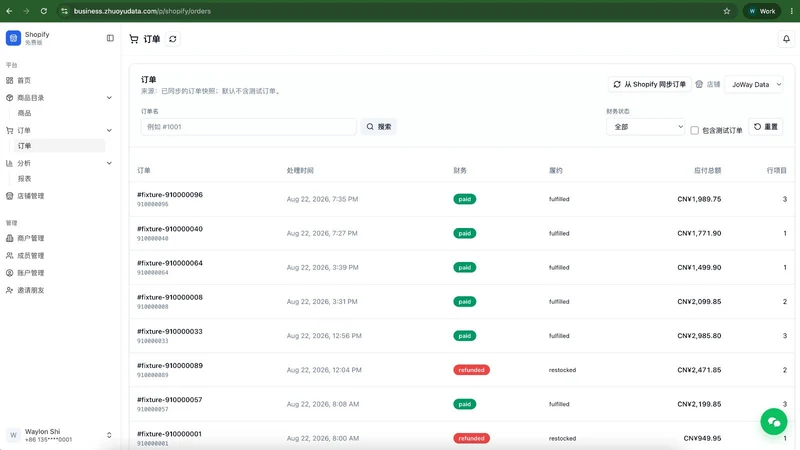Click the address bar URL

pos(142,11)
